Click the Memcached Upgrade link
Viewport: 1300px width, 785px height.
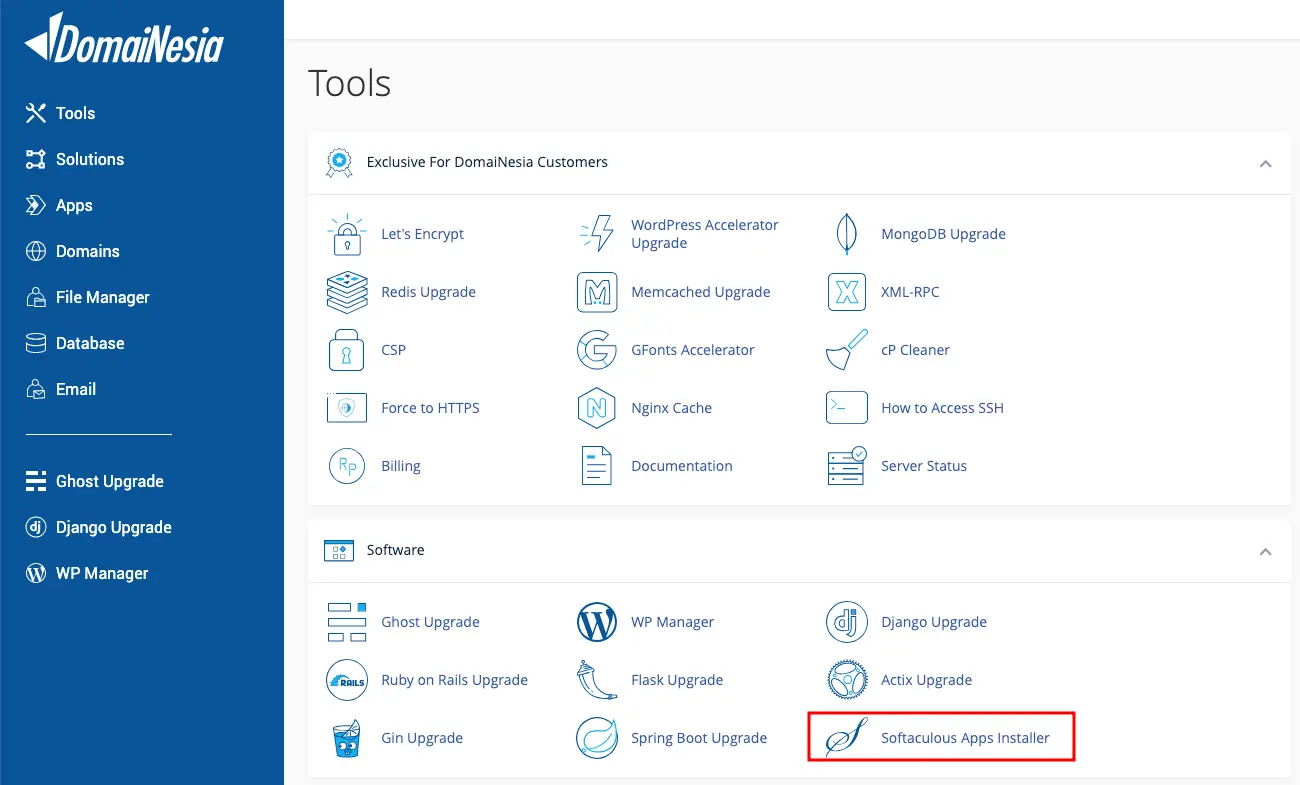tap(701, 292)
